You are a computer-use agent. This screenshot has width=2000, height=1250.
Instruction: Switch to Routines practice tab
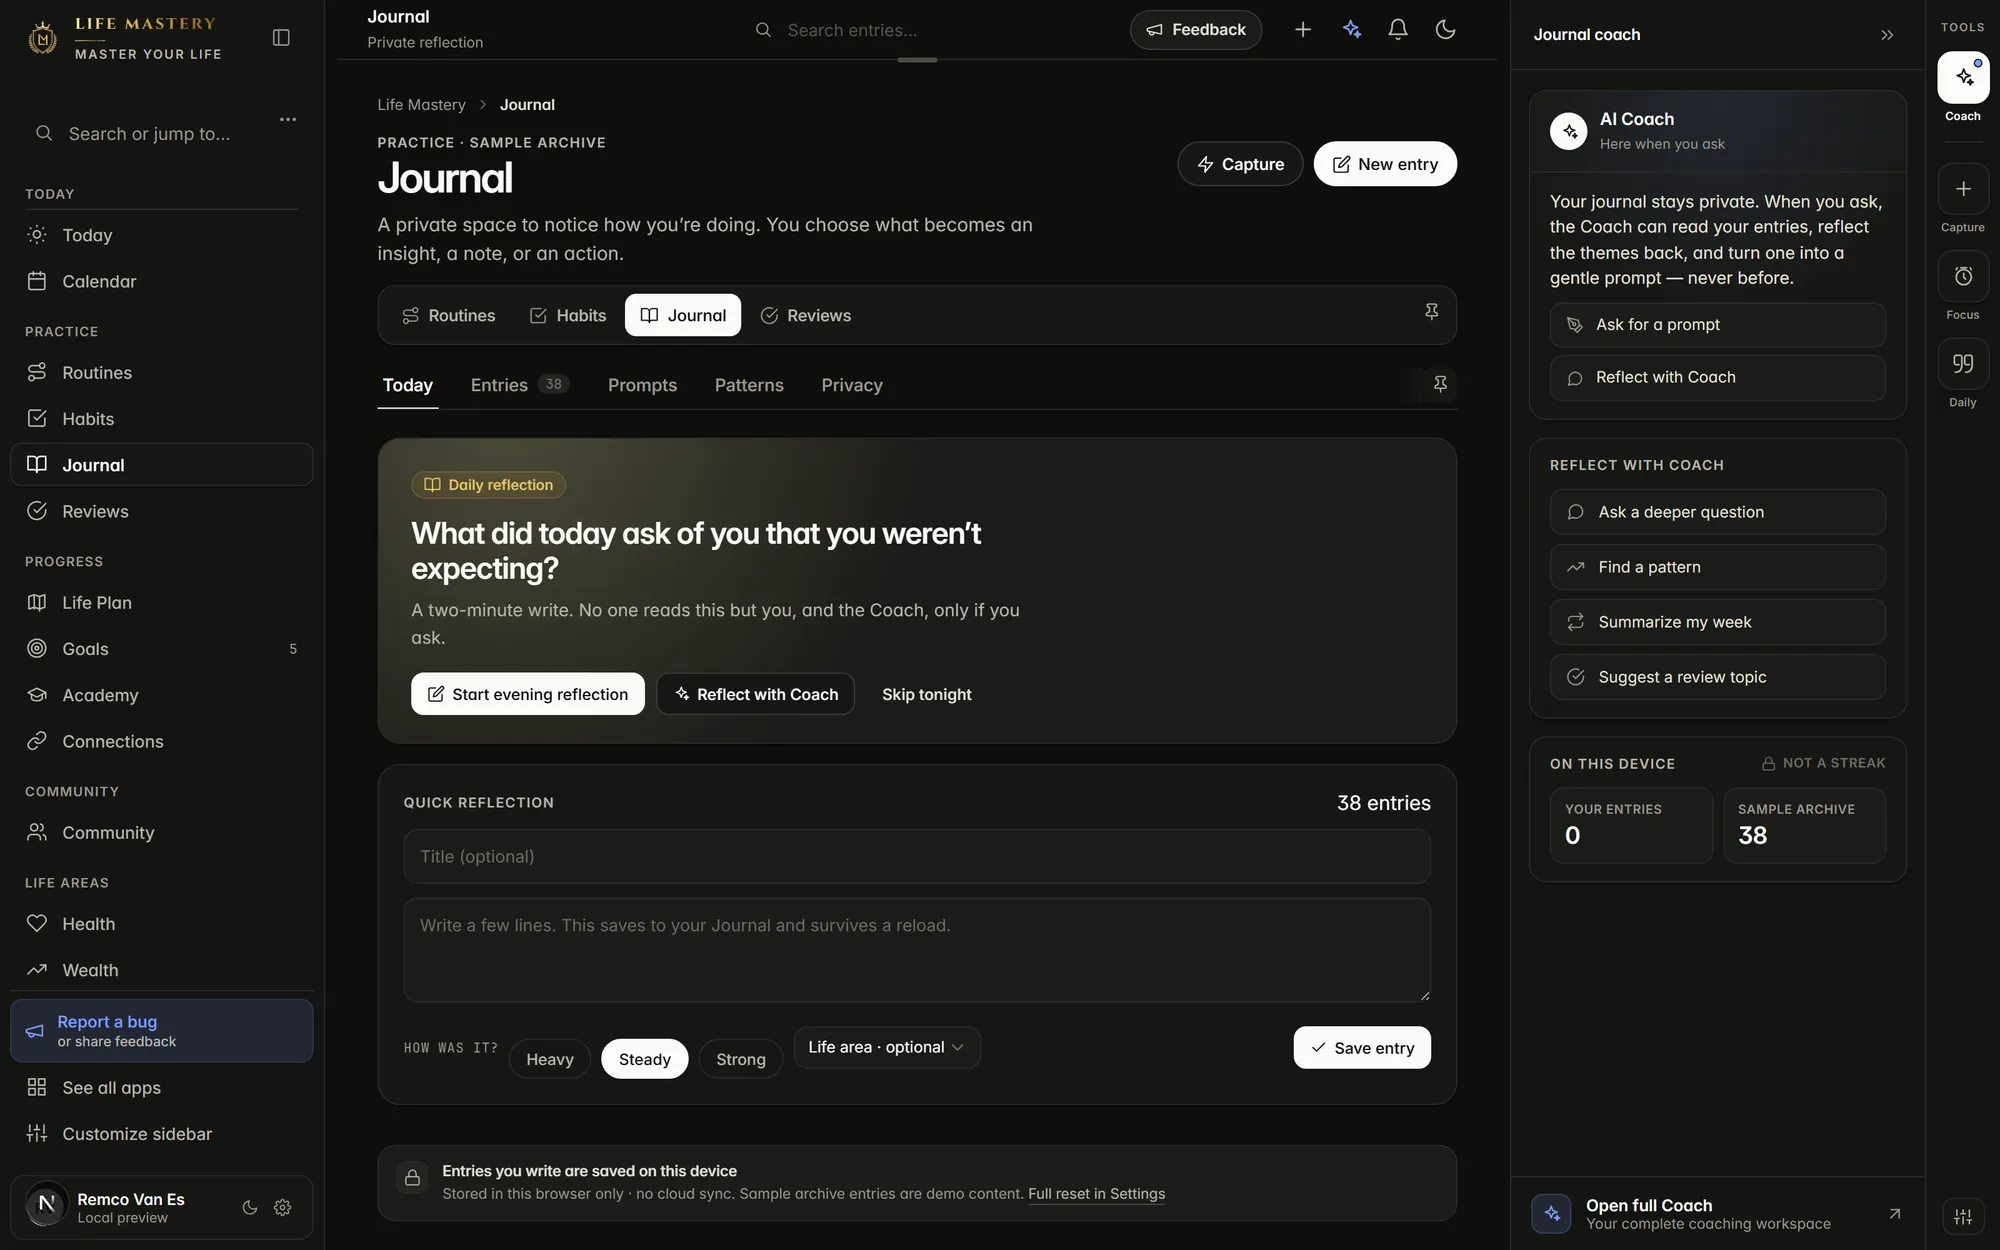[x=448, y=315]
